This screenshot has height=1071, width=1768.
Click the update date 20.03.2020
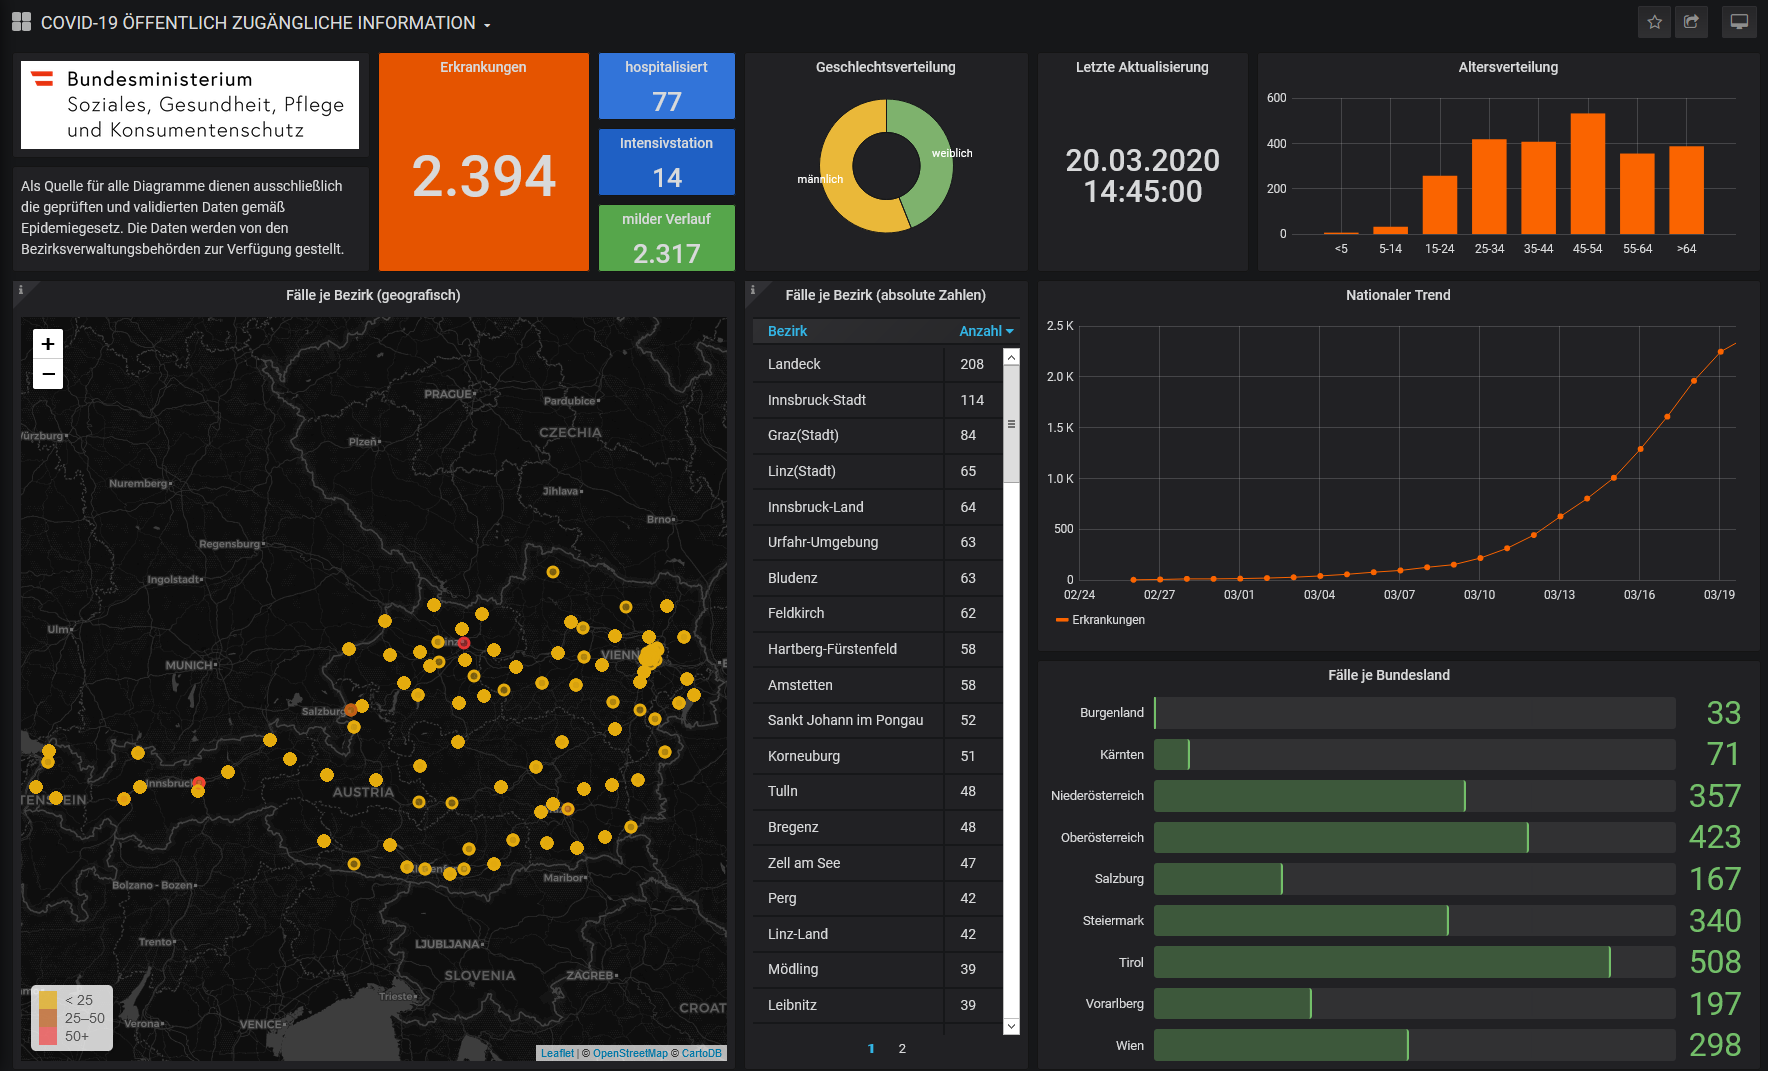click(1142, 160)
